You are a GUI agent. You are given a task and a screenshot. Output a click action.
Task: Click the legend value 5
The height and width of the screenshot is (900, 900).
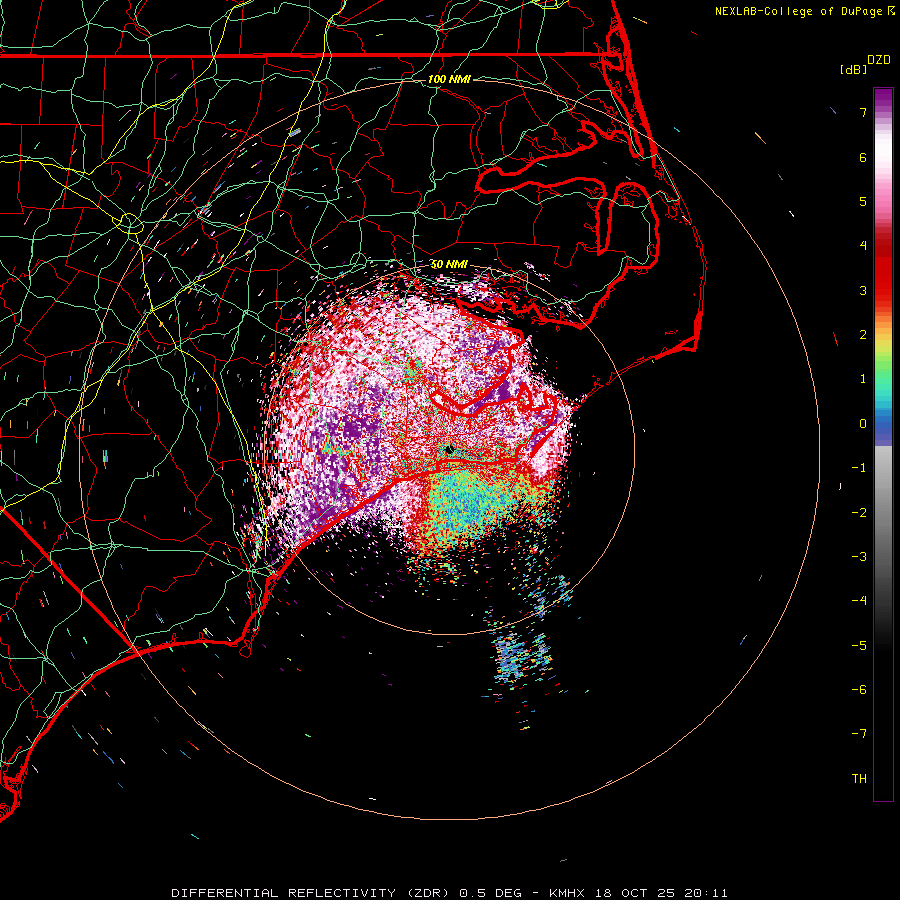coord(863,201)
